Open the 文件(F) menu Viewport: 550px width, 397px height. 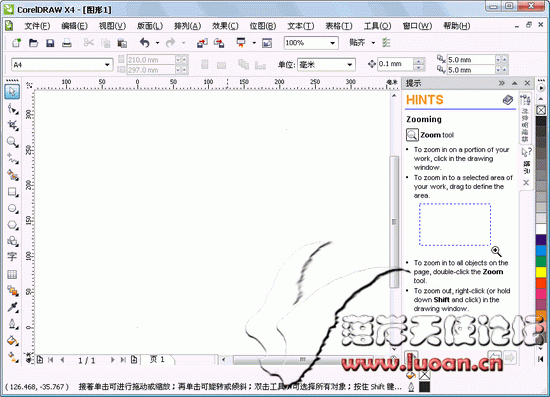pos(37,26)
